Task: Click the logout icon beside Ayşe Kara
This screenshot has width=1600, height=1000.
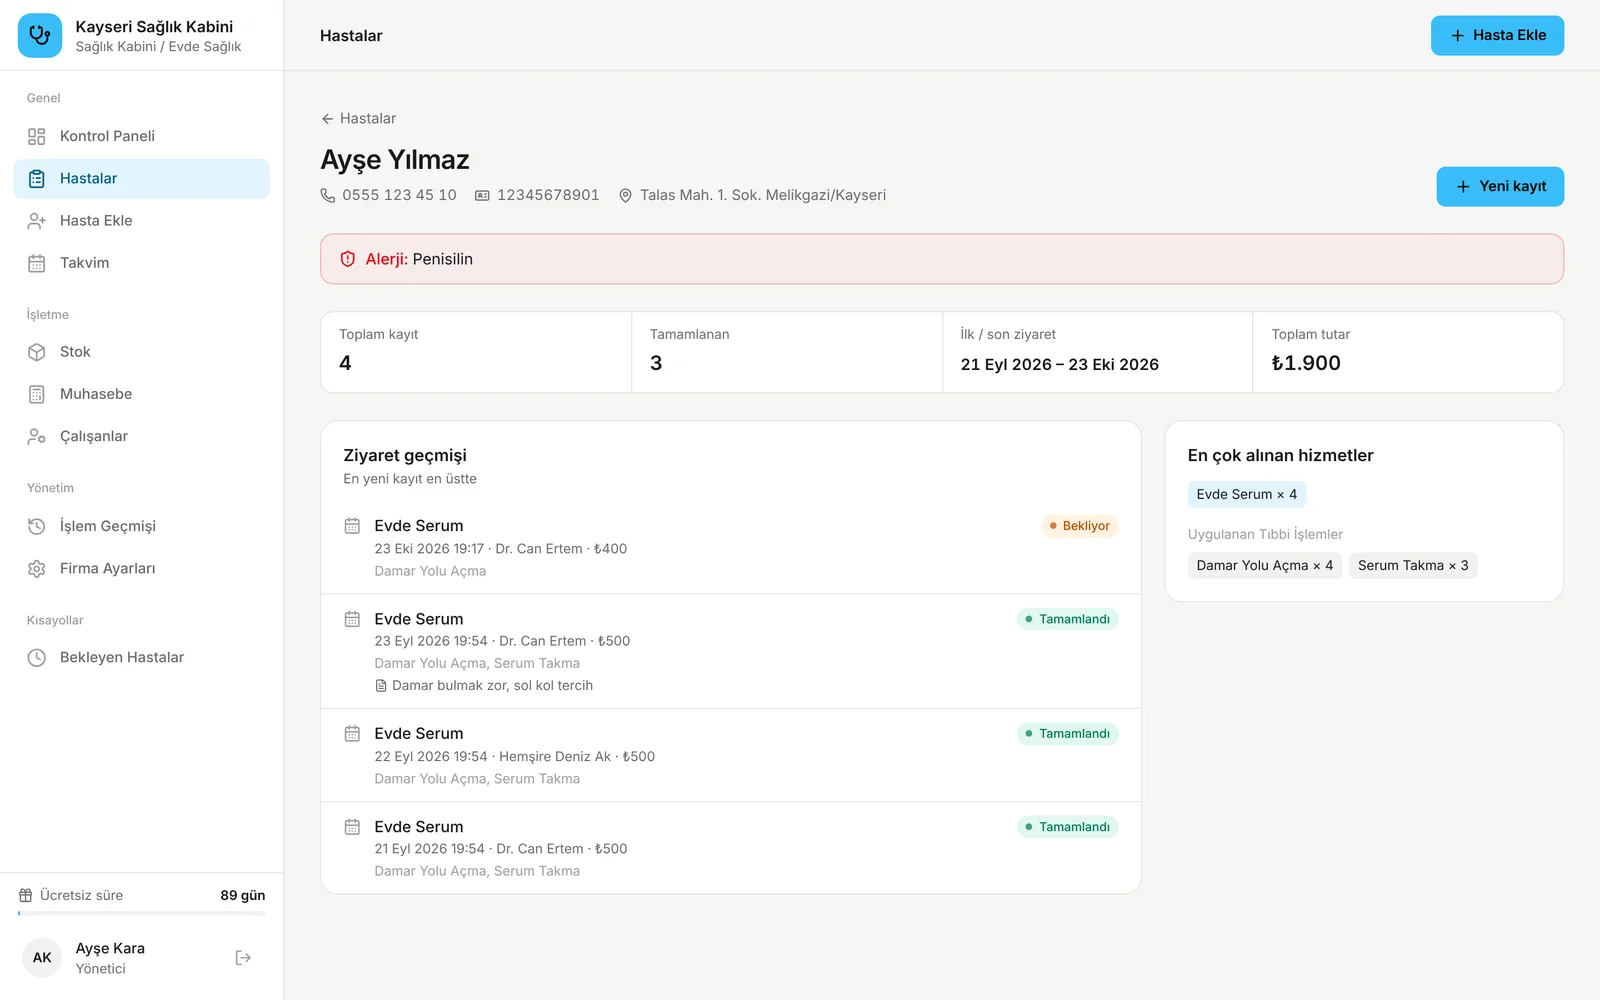Action: click(x=243, y=958)
